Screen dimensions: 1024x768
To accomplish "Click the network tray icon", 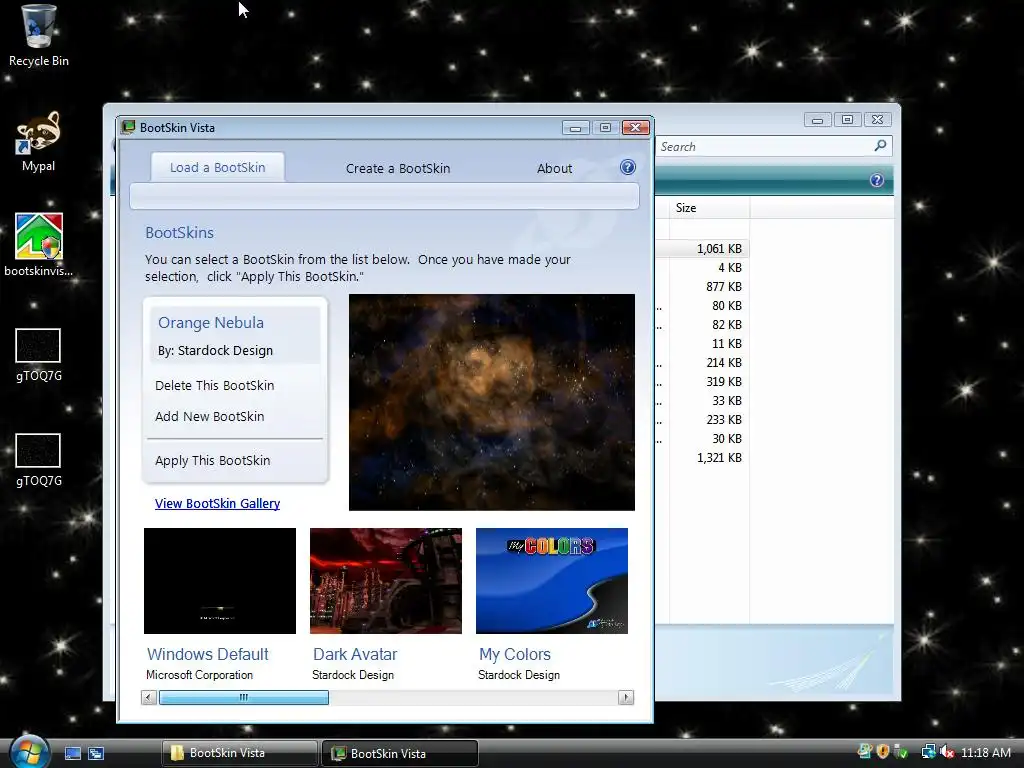I will 928,752.
